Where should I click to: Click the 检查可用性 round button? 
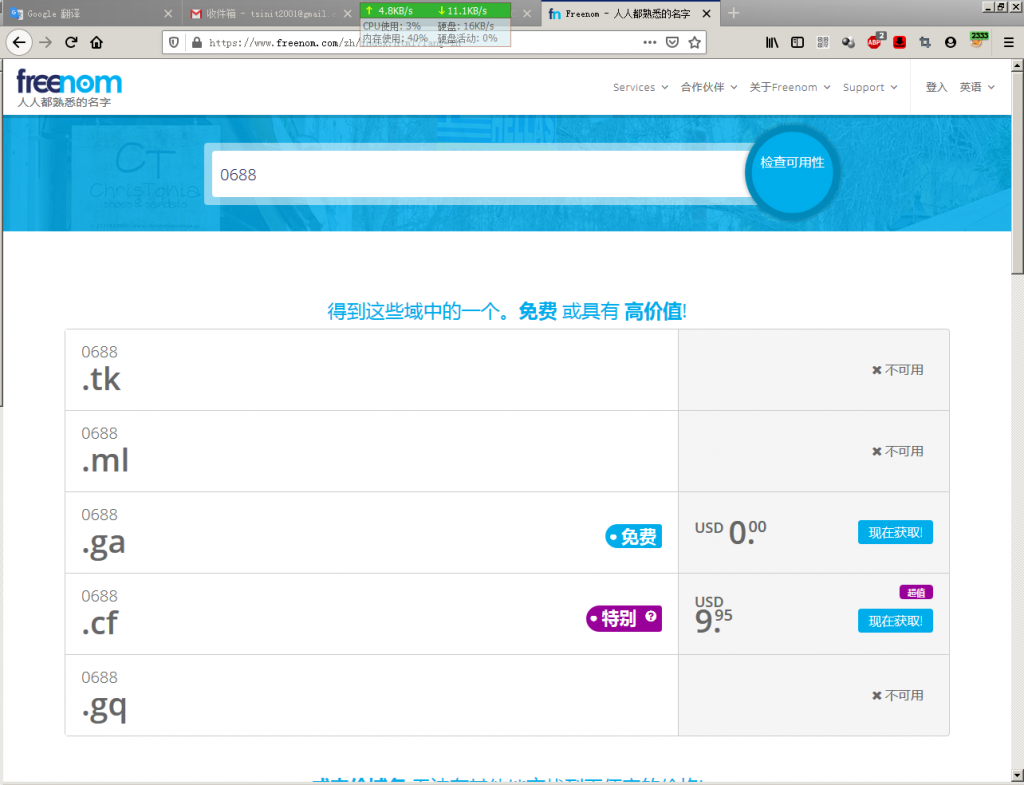tap(792, 170)
